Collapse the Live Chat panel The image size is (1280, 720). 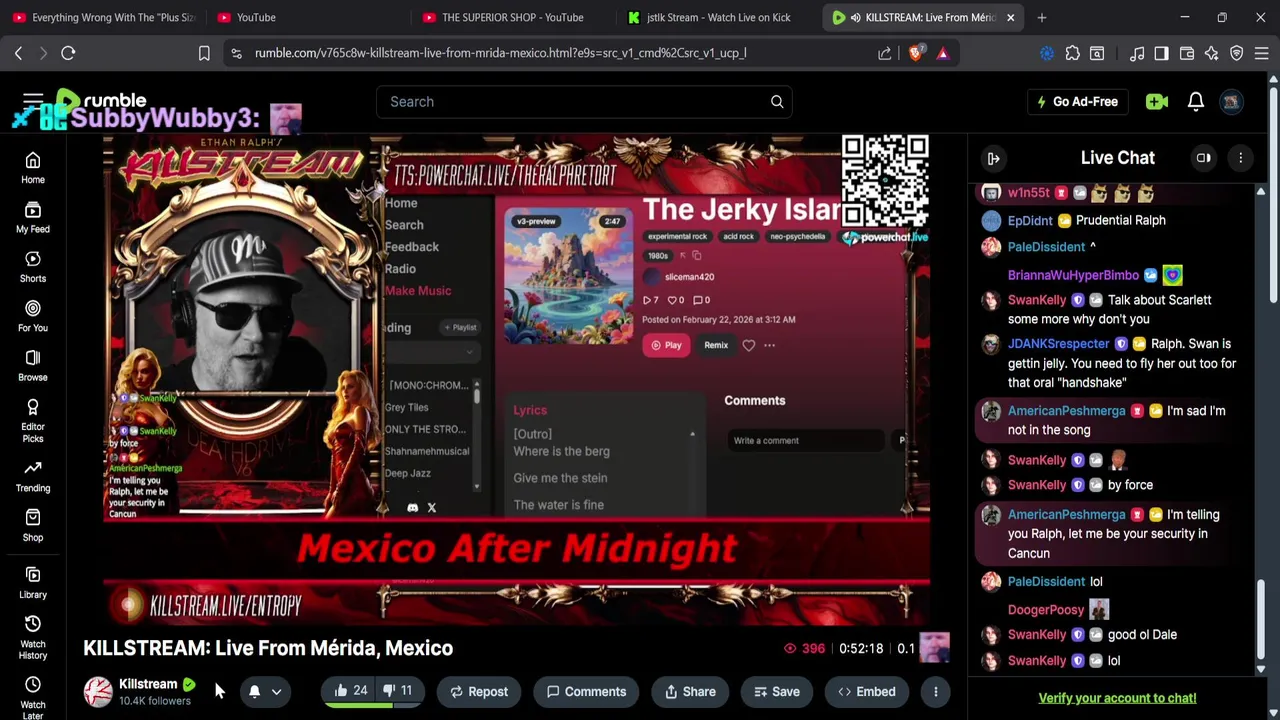(x=993, y=158)
